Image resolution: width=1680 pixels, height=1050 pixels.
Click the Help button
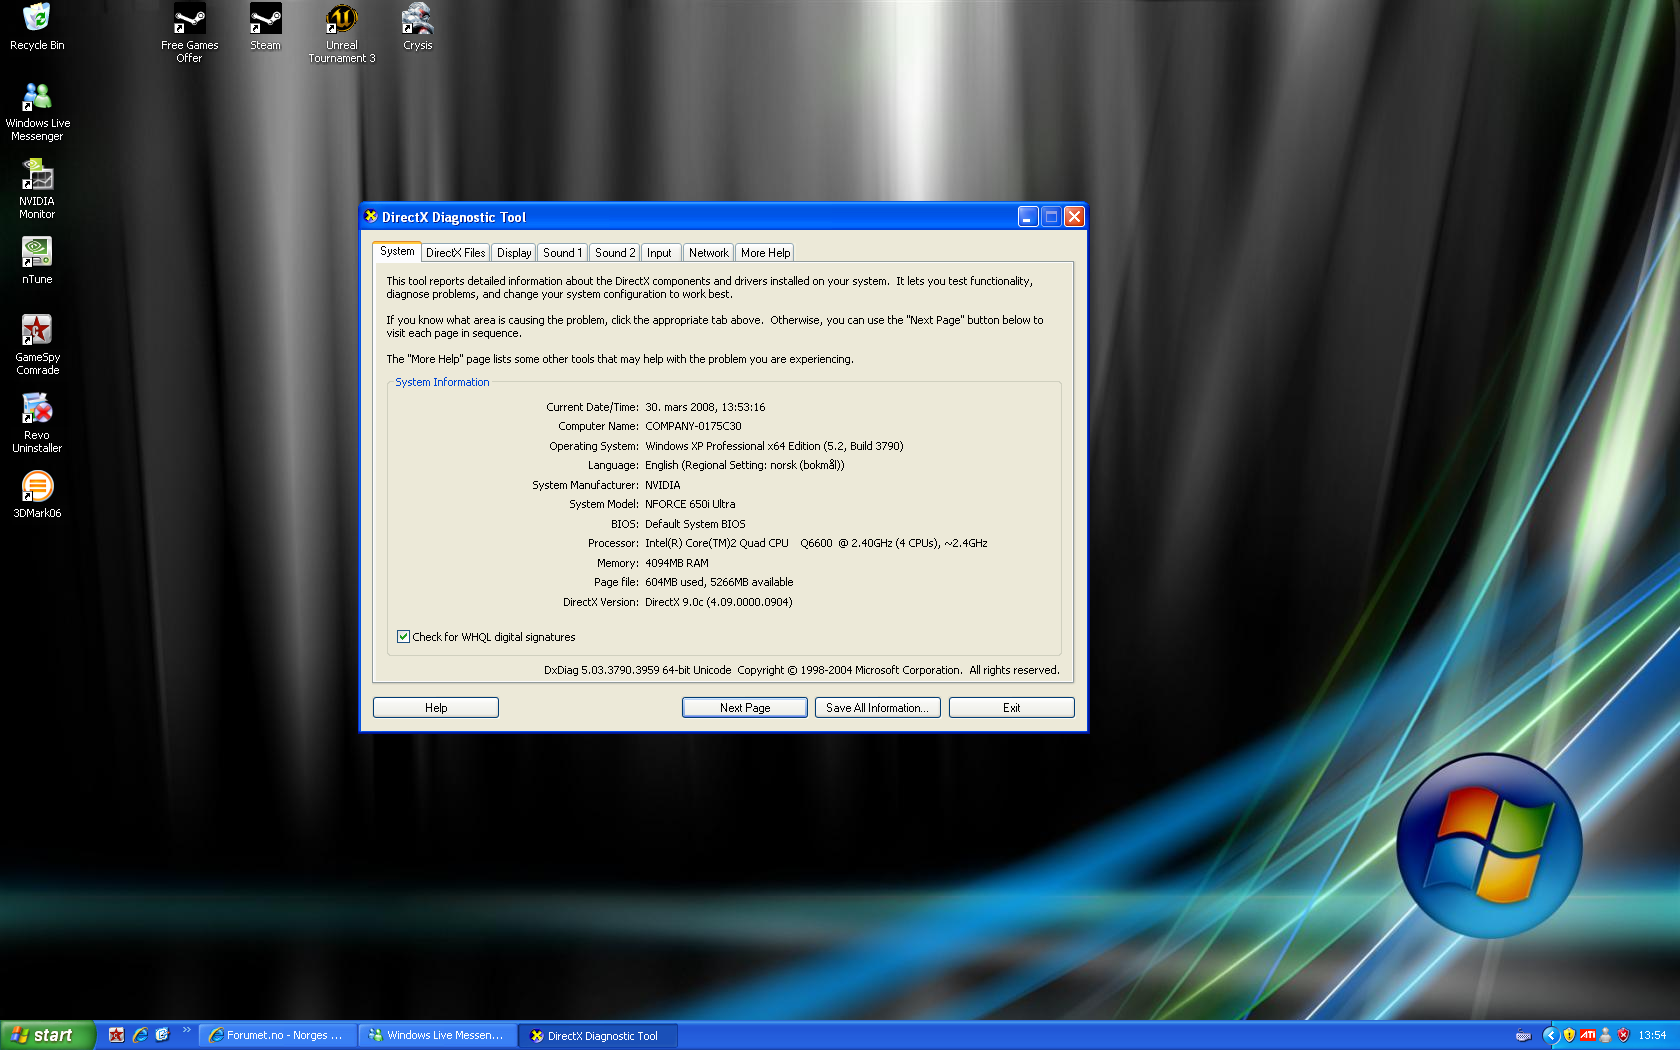coord(436,708)
